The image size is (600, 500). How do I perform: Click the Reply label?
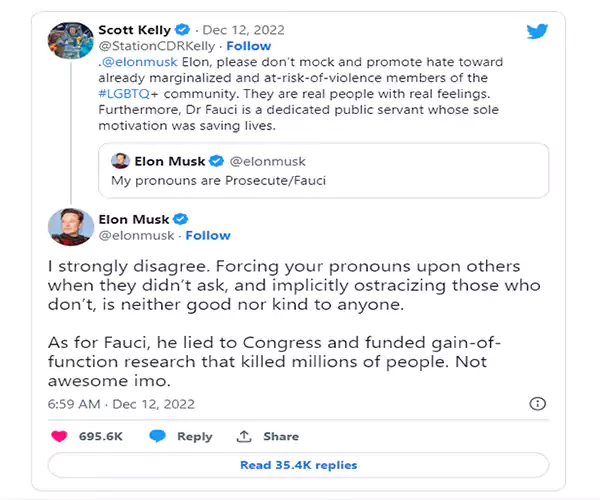point(194,436)
